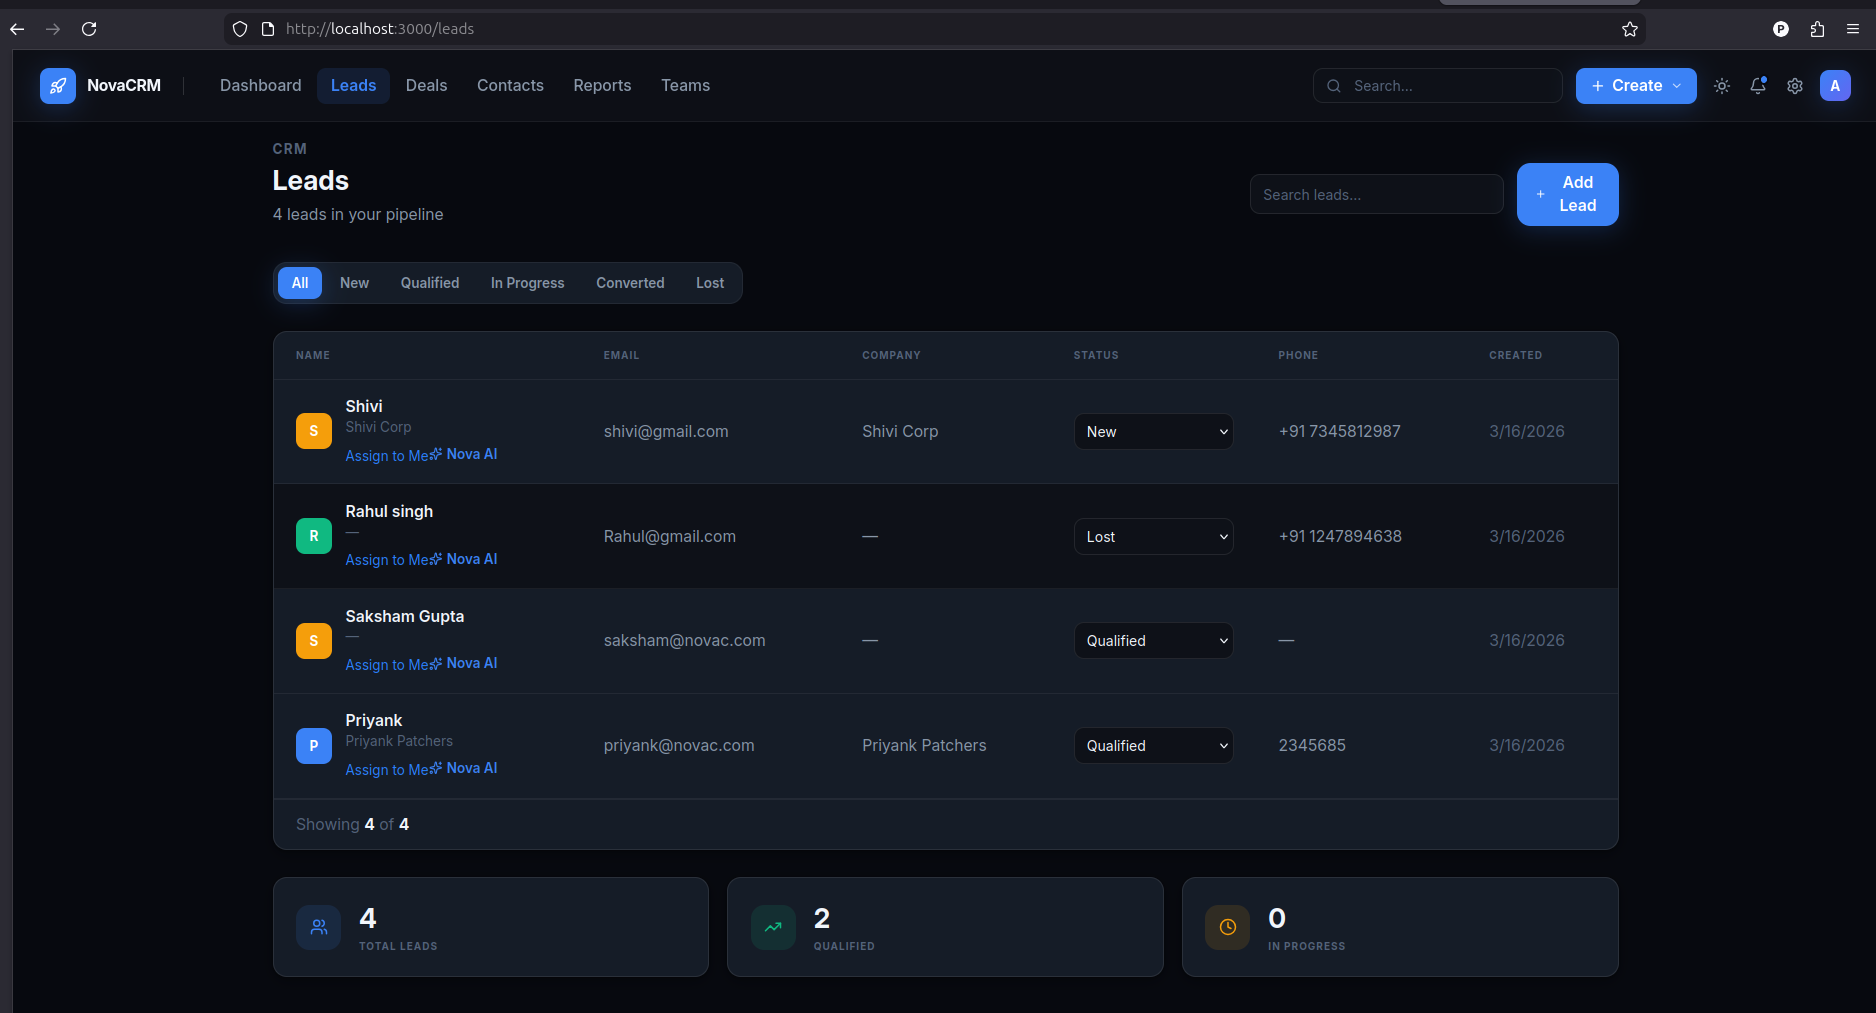This screenshot has height=1013, width=1876.
Task: Click the Priyank Patchers company cell
Action: coord(924,746)
